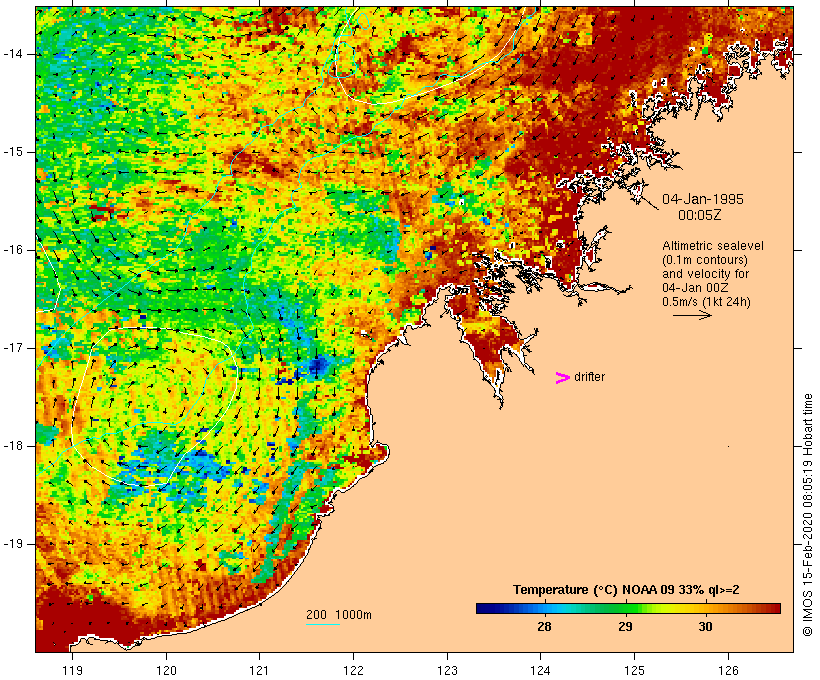Click the colorbar value 30
This screenshot has height=680, width=820.
705,626
